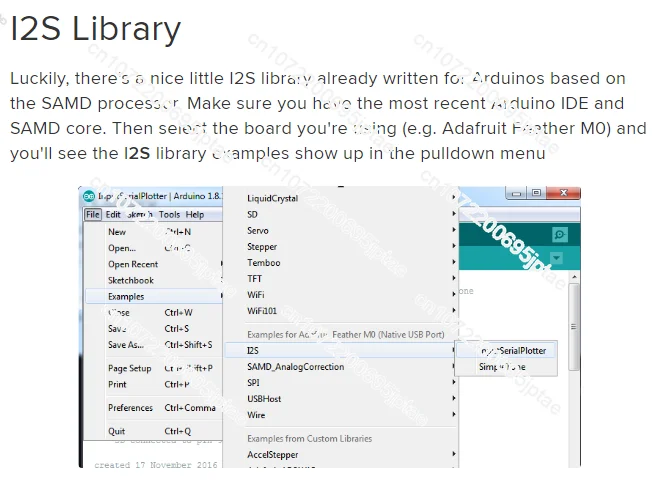Click the editor vertical scrollbar thumb
Screen dimensions: 659x493
pyautogui.click(x=574, y=327)
